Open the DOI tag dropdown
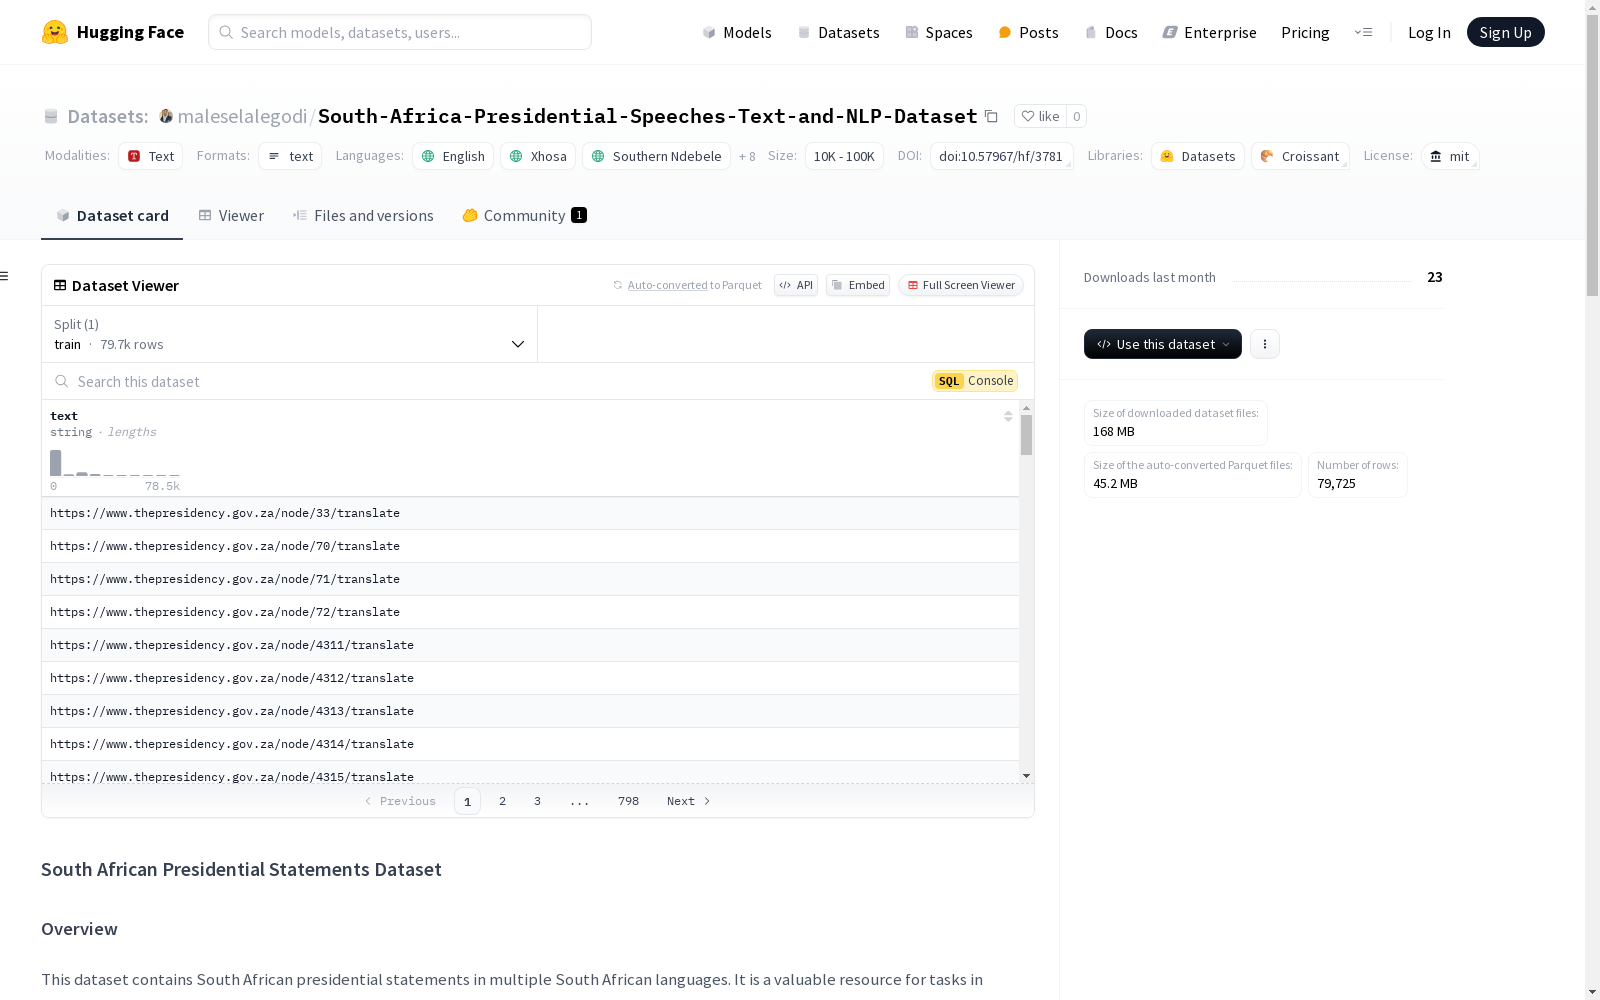Screen dimensions: 1600x1000 pyautogui.click(x=1002, y=156)
